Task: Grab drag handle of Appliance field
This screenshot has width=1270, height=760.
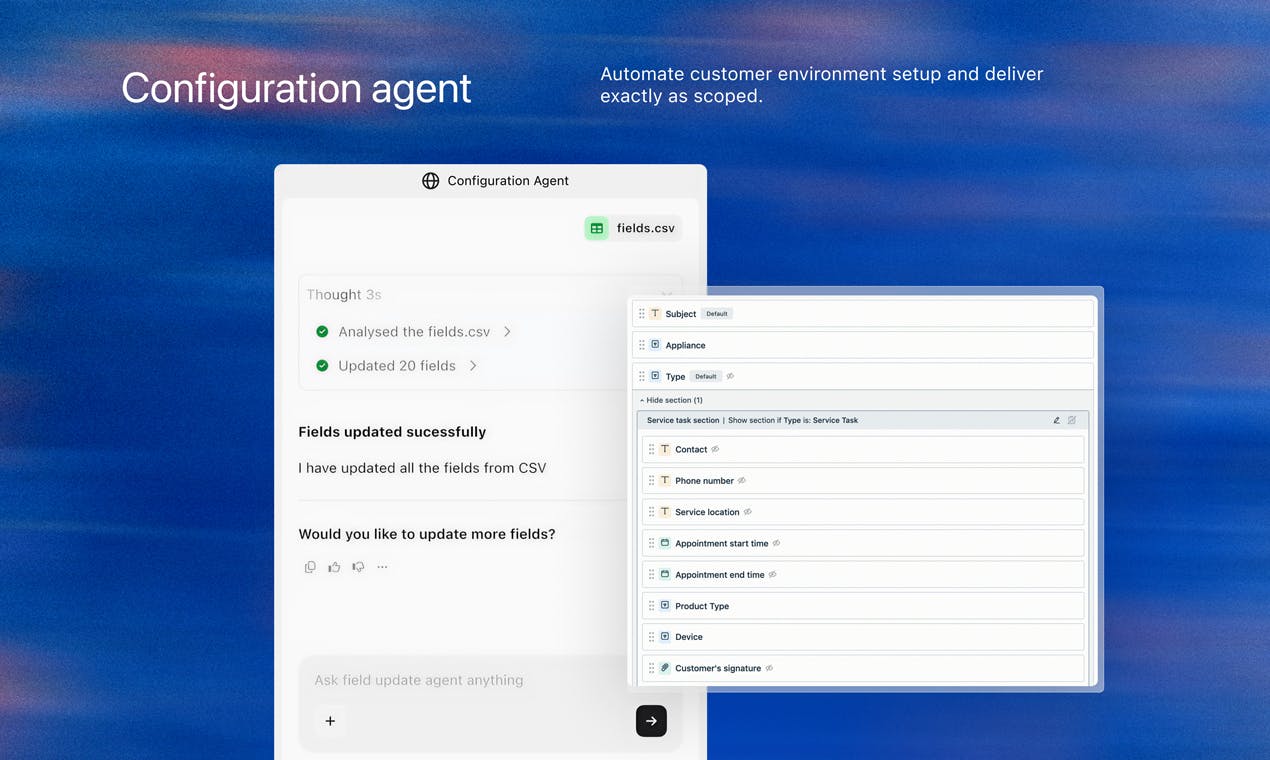Action: [642, 345]
